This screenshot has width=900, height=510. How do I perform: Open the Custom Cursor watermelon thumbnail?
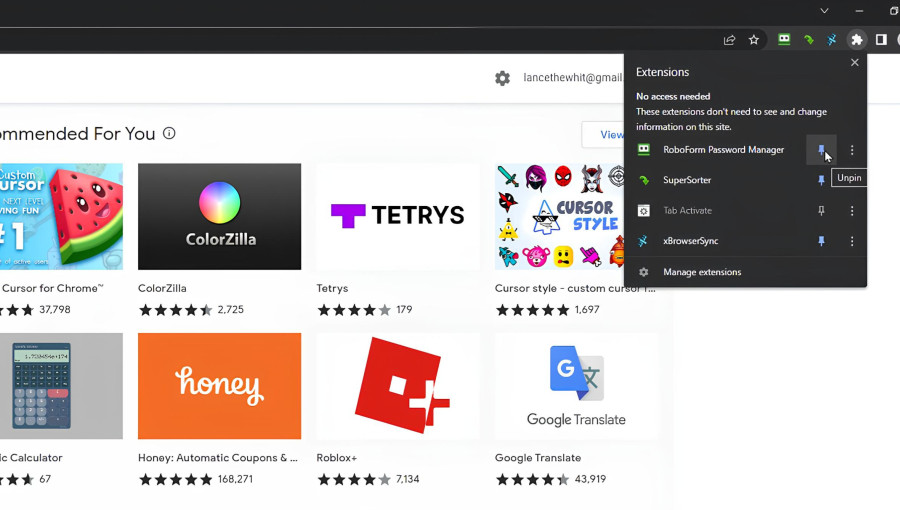click(61, 216)
